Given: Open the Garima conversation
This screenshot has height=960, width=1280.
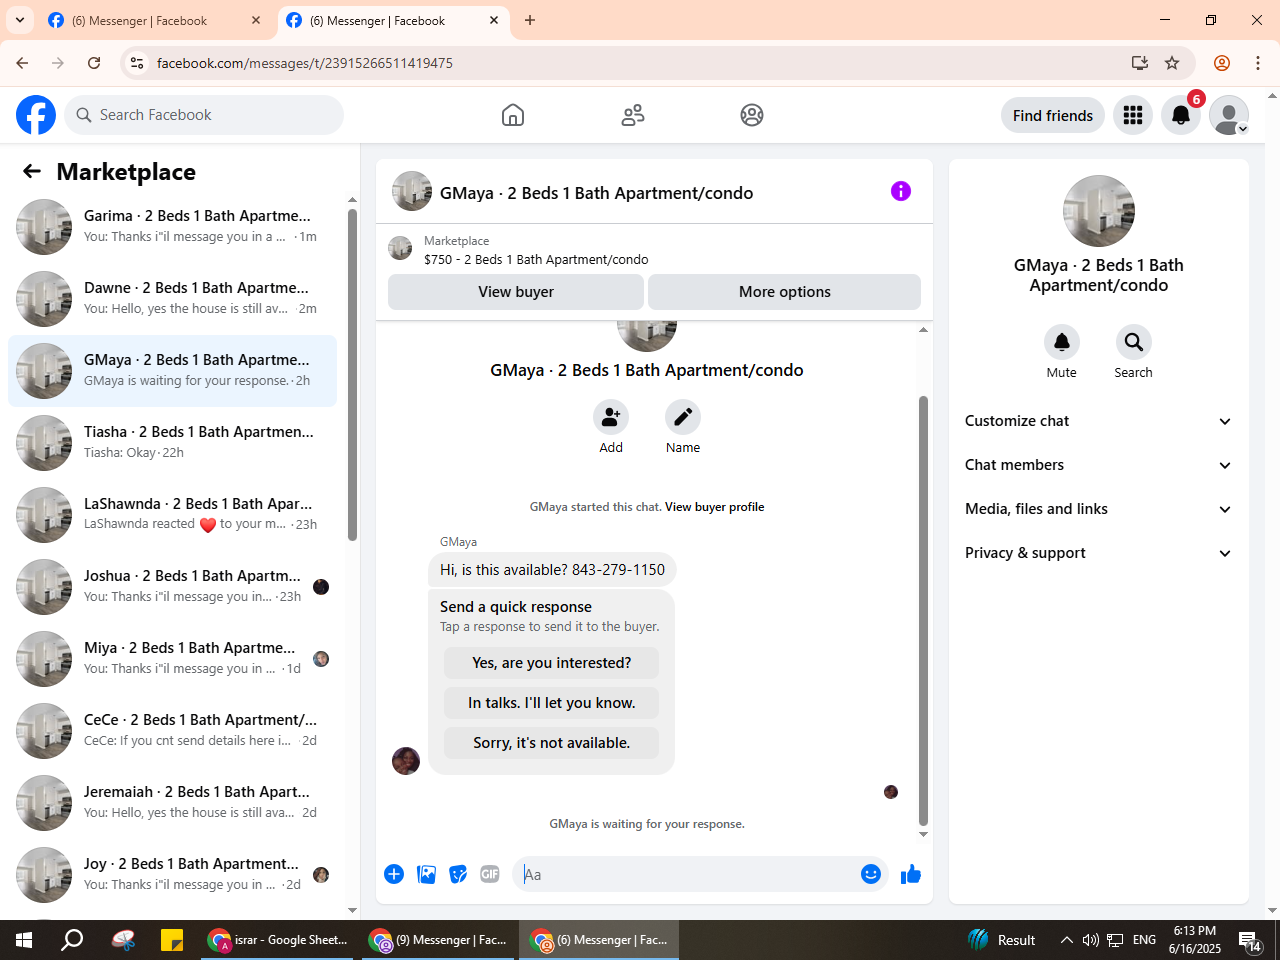Looking at the screenshot, I should coord(172,227).
